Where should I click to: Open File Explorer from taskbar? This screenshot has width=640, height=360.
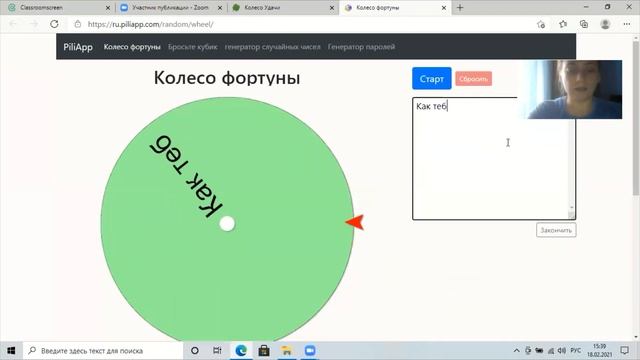[x=287, y=351]
